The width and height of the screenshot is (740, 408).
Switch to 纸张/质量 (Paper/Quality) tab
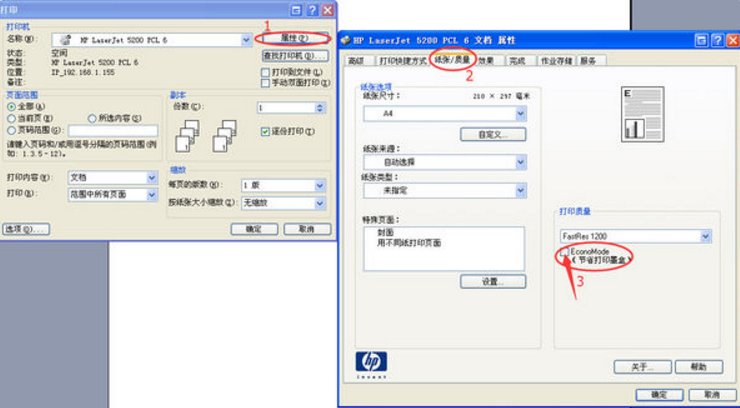[x=452, y=59]
